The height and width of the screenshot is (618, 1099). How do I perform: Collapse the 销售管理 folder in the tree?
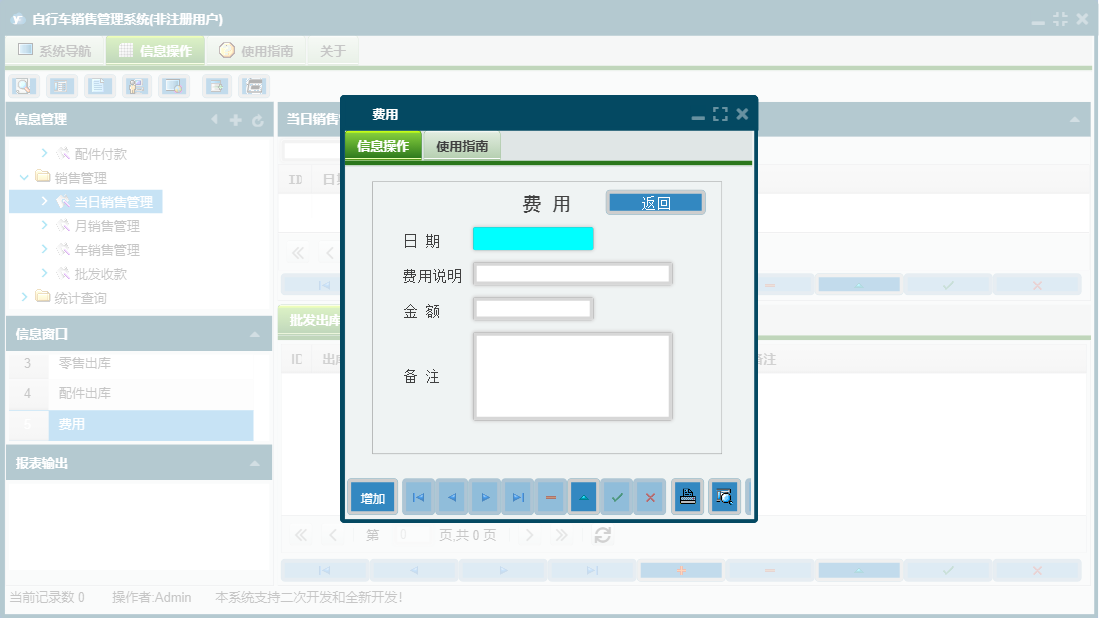(23, 177)
